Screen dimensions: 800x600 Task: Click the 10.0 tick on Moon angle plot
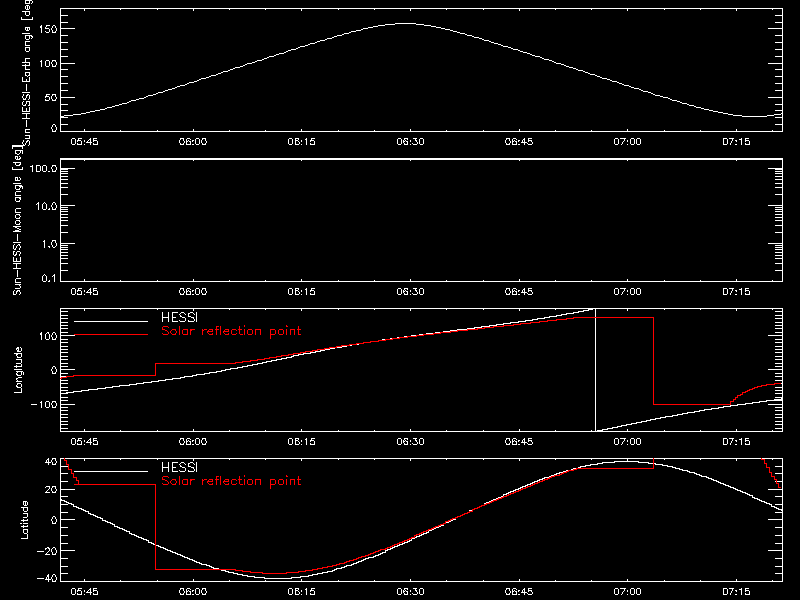(46, 207)
